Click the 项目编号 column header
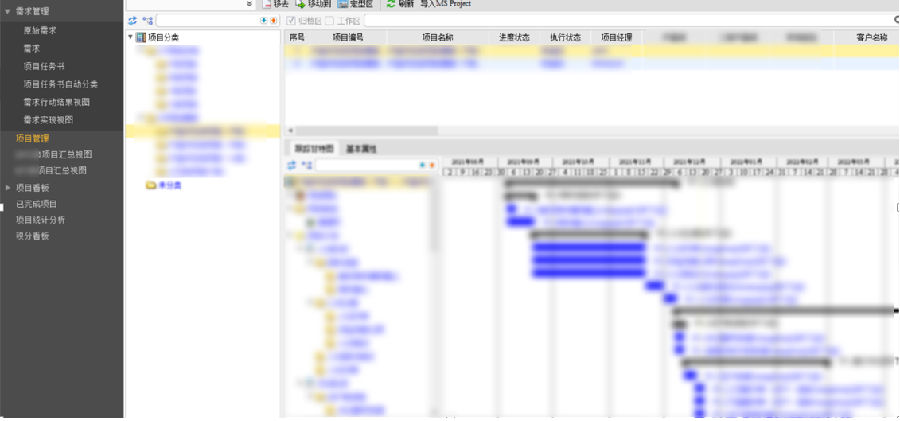This screenshot has width=900, height=421. [x=348, y=37]
